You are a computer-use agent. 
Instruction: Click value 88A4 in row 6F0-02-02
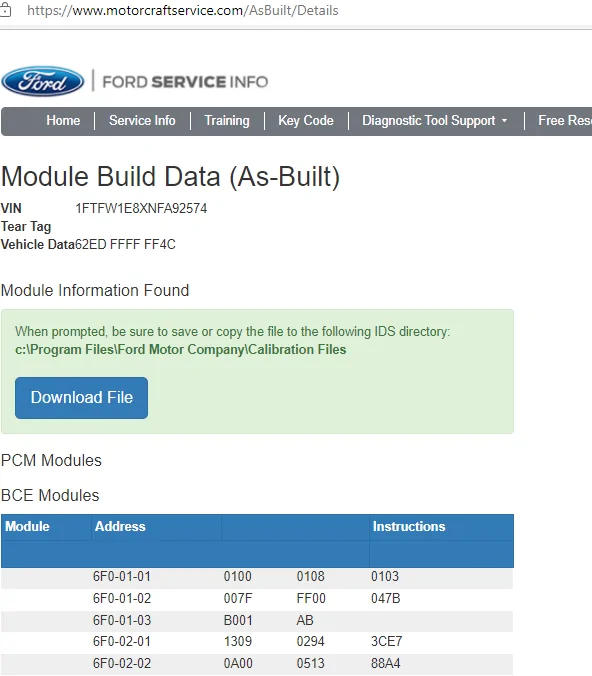coord(386,663)
